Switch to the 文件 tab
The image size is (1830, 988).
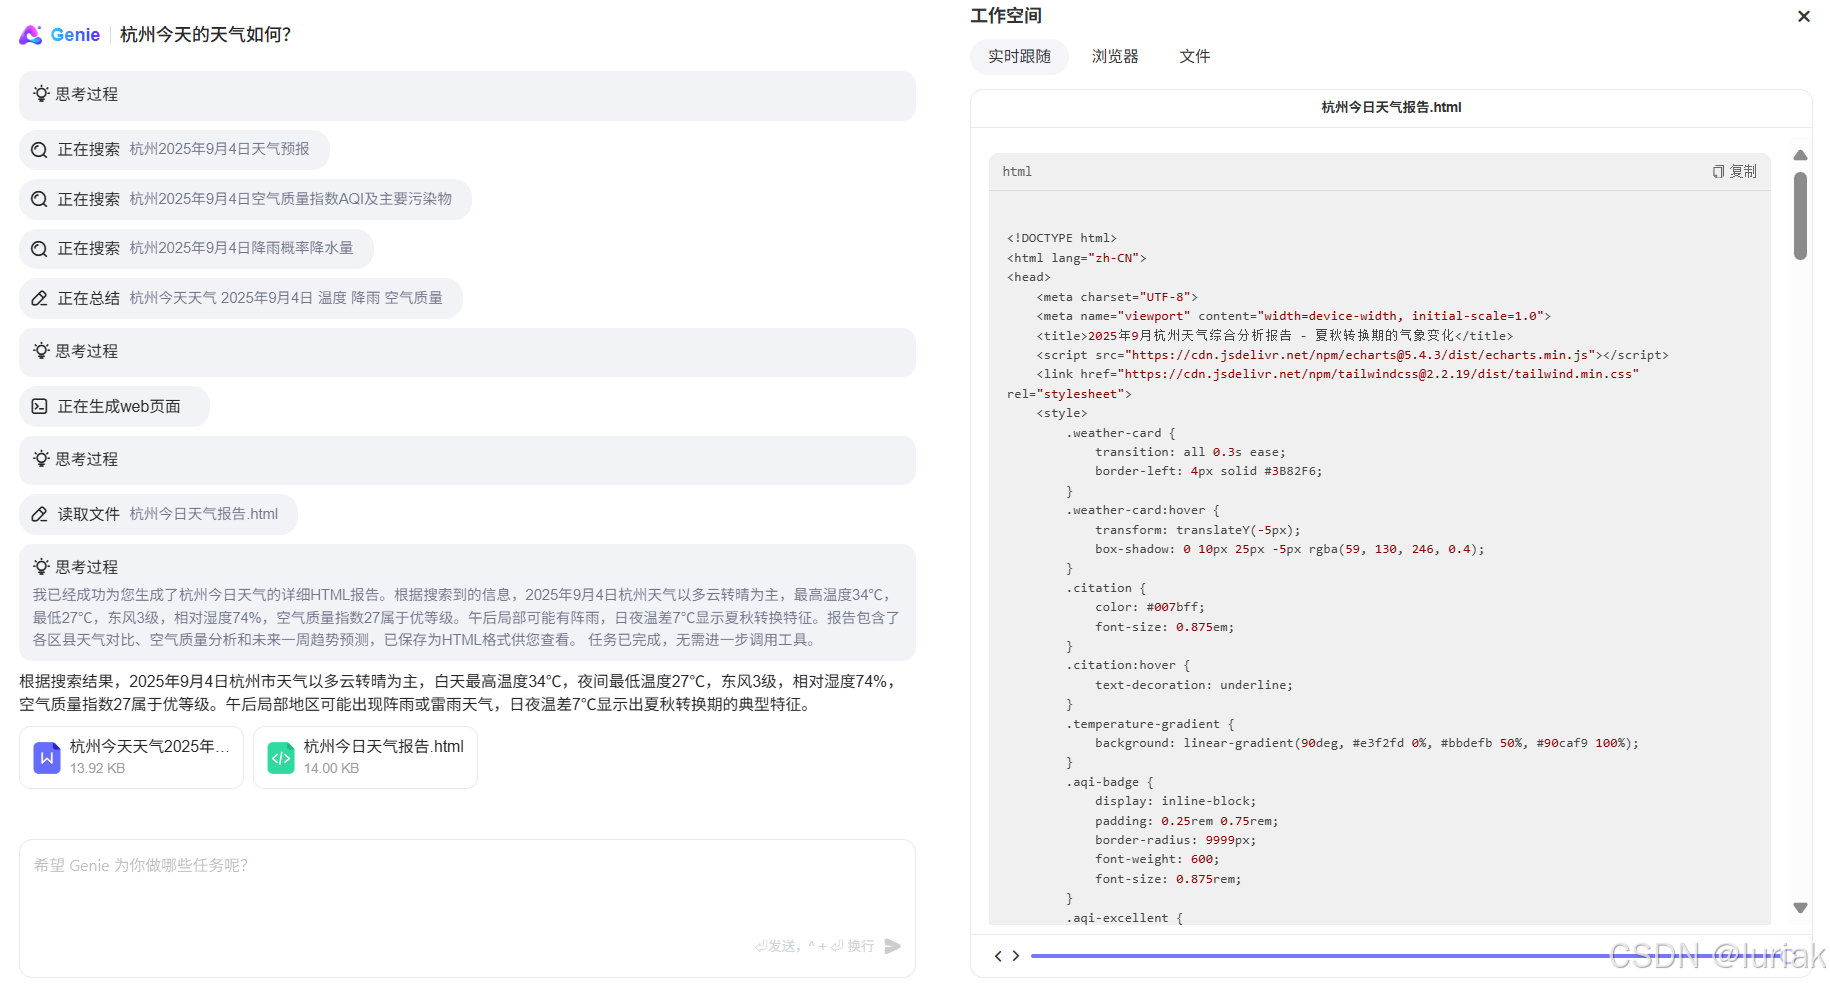1195,57
